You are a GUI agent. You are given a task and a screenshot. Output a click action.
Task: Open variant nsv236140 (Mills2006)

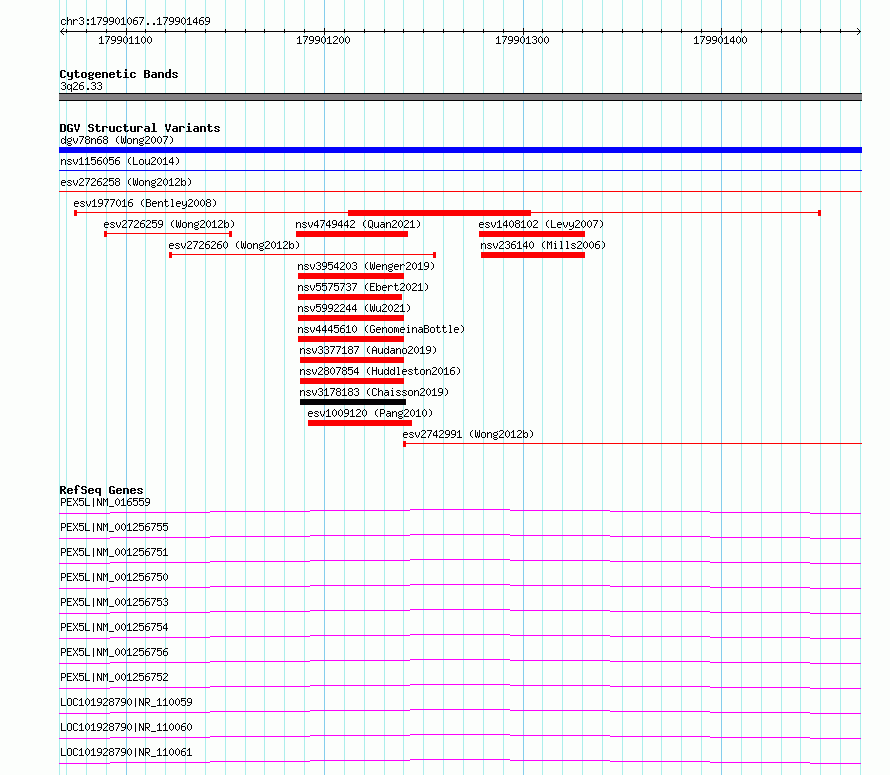pos(543,245)
